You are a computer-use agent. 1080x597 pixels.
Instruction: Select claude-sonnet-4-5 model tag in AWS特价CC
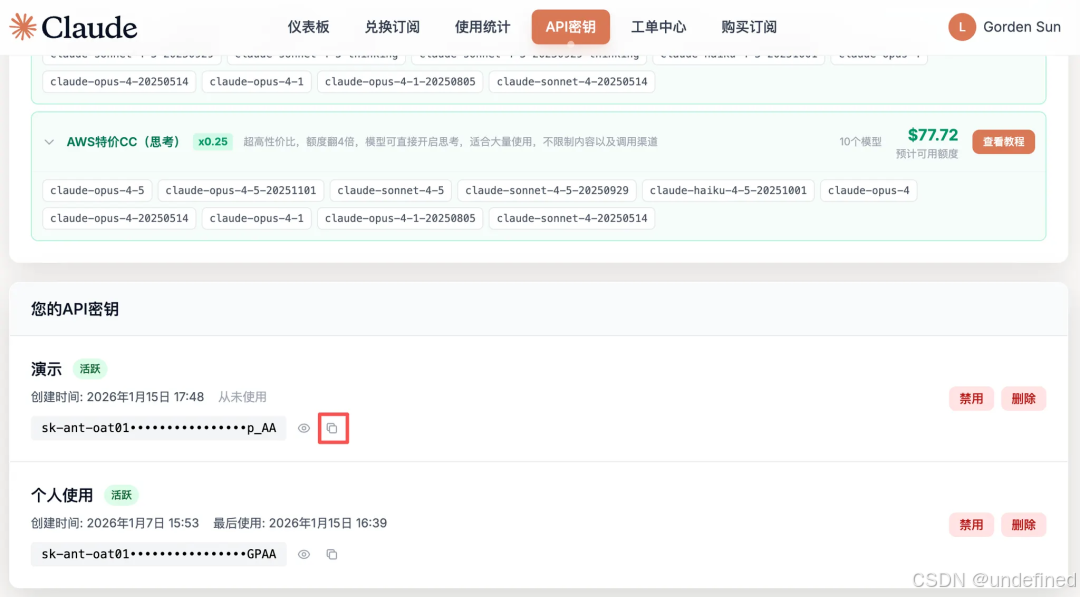pyautogui.click(x=391, y=190)
